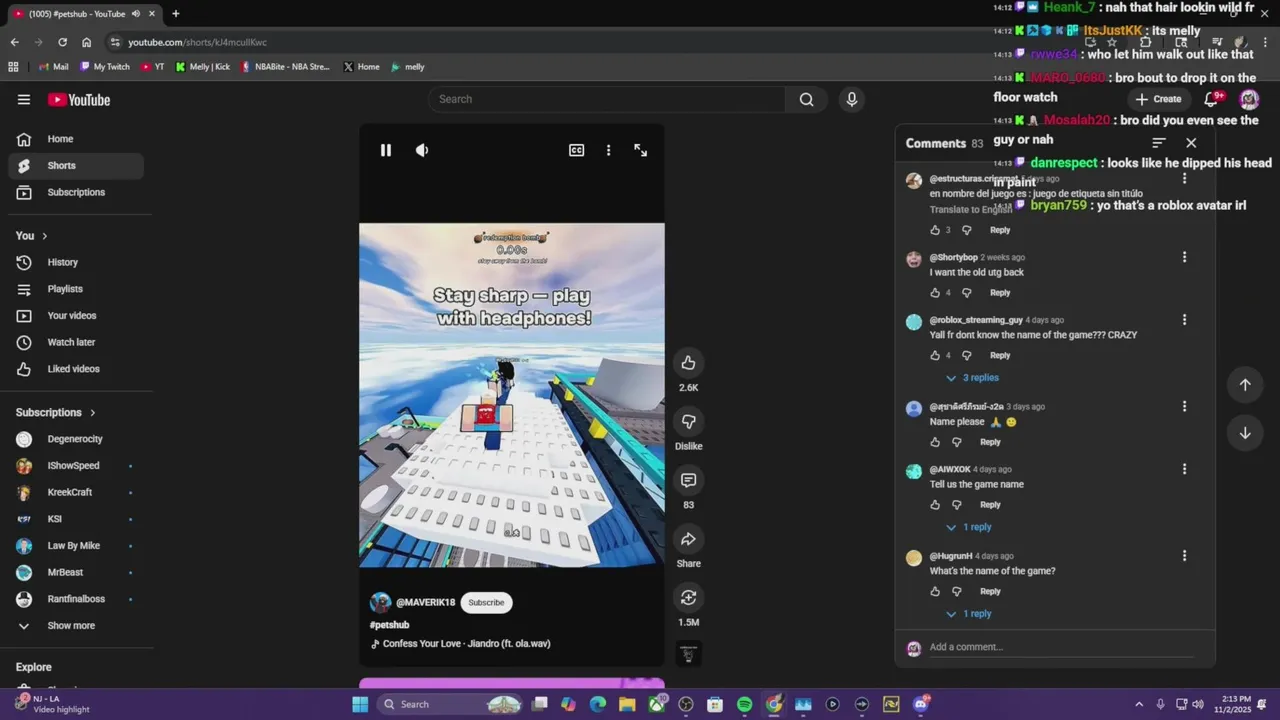Image resolution: width=1280 pixels, height=720 pixels.
Task: Open the @MAVERIK18 channel link
Action: [x=425, y=602]
